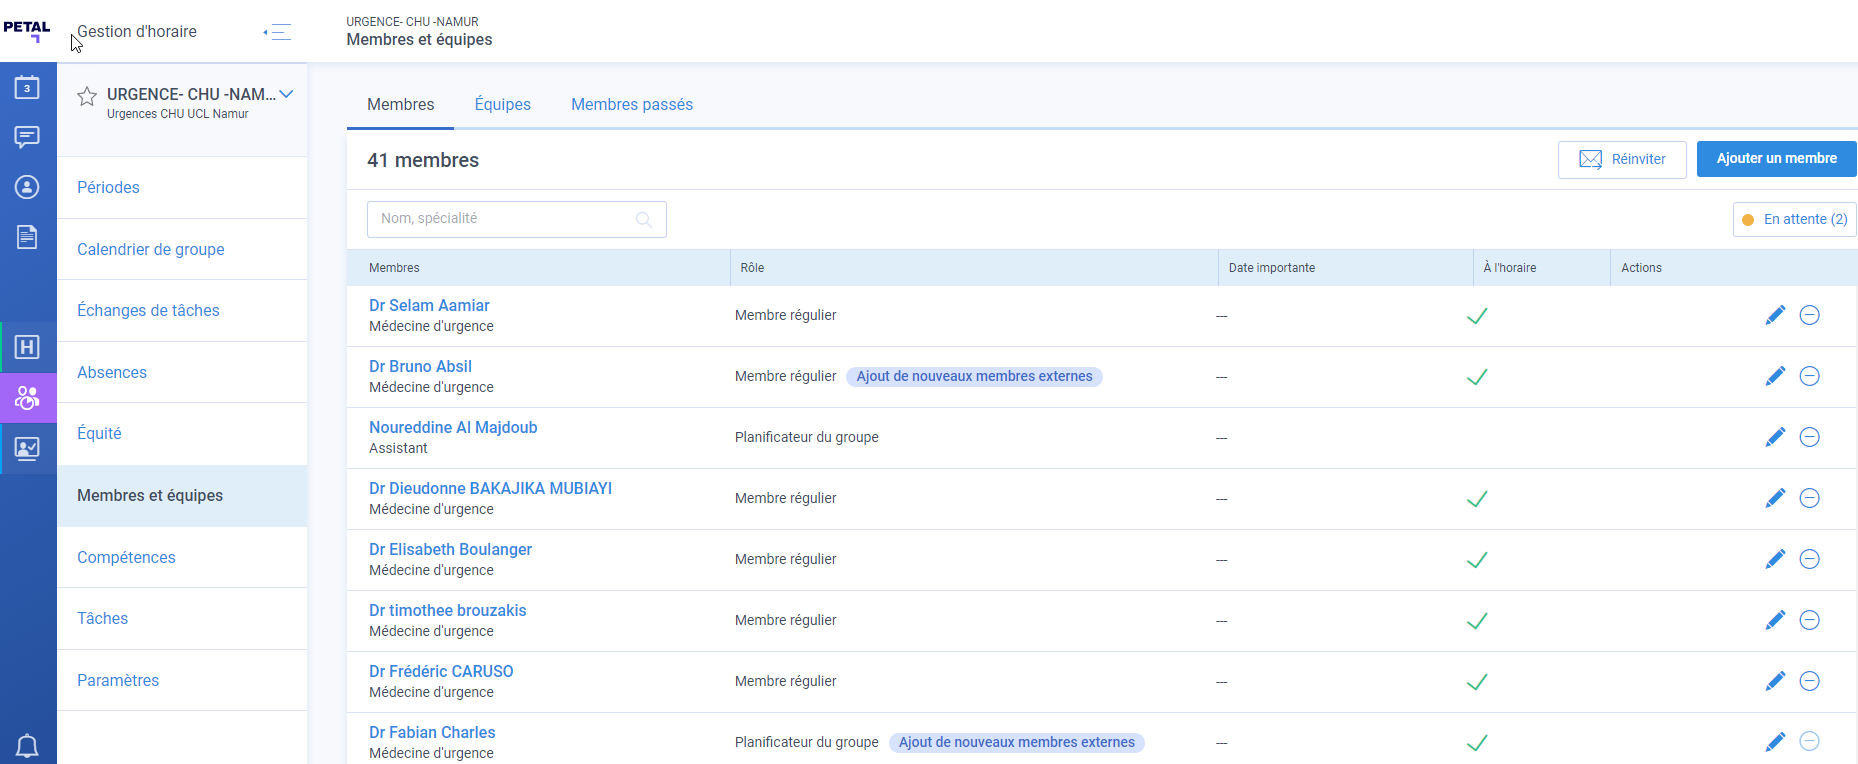Viewport: 1858px width, 764px height.
Task: Switch to the Membres passés tab
Action: (632, 105)
